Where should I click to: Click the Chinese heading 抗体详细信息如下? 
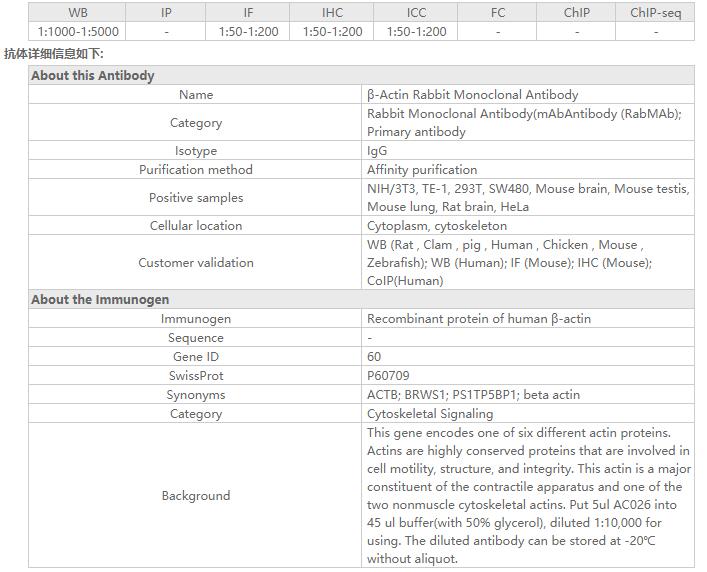pyautogui.click(x=53, y=54)
